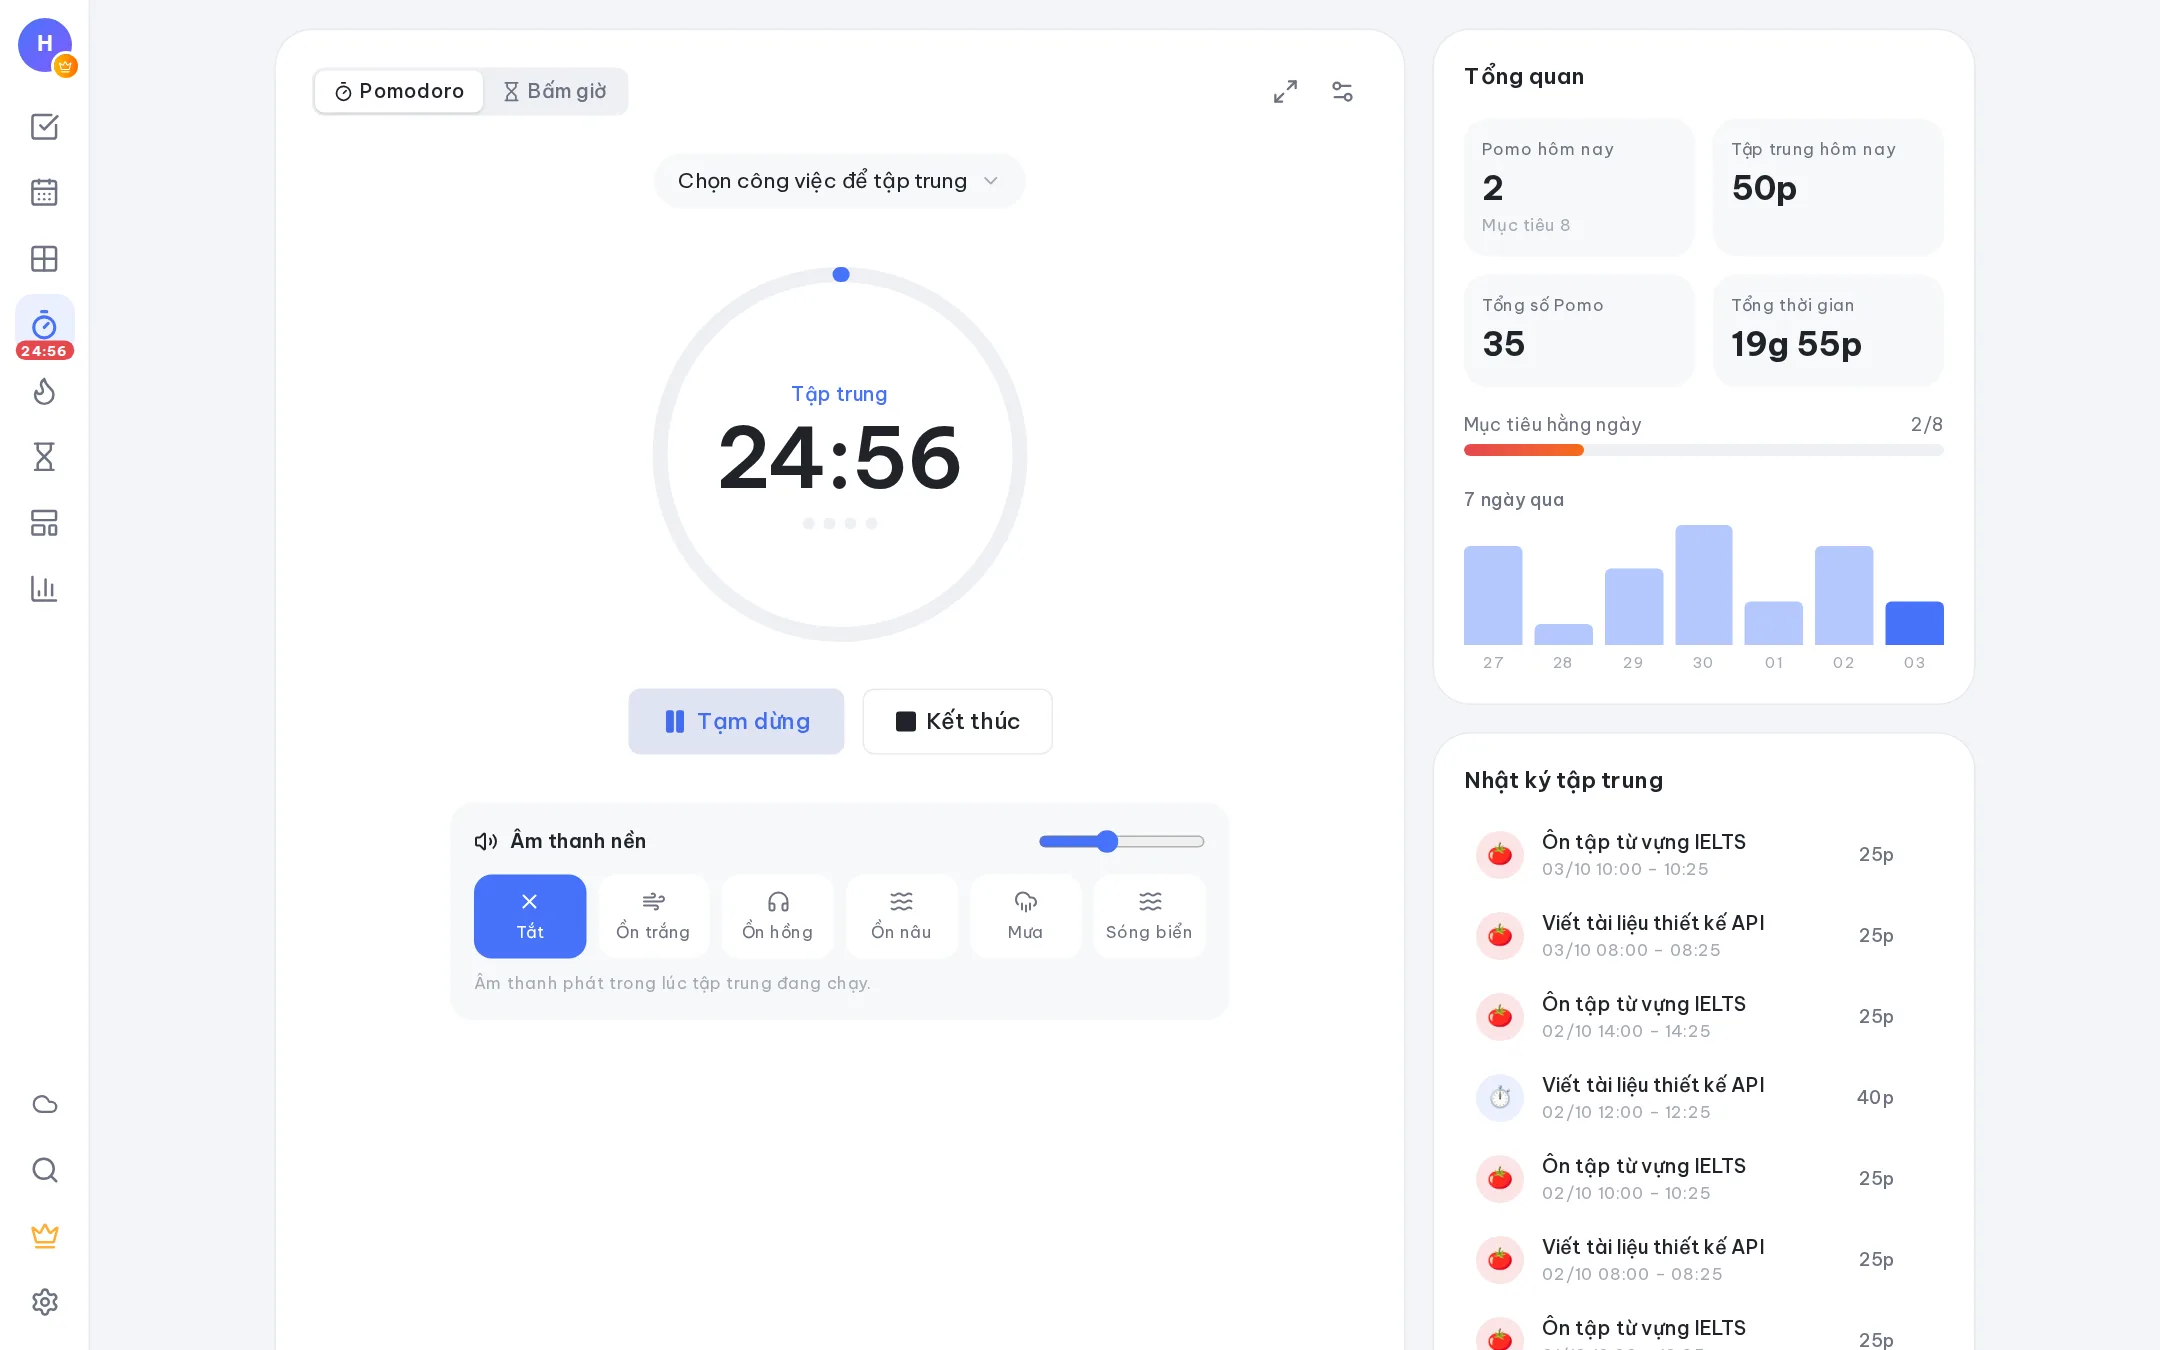The width and height of the screenshot is (2160, 1350).
Task: Switch to the Pomodoro tab
Action: click(399, 91)
